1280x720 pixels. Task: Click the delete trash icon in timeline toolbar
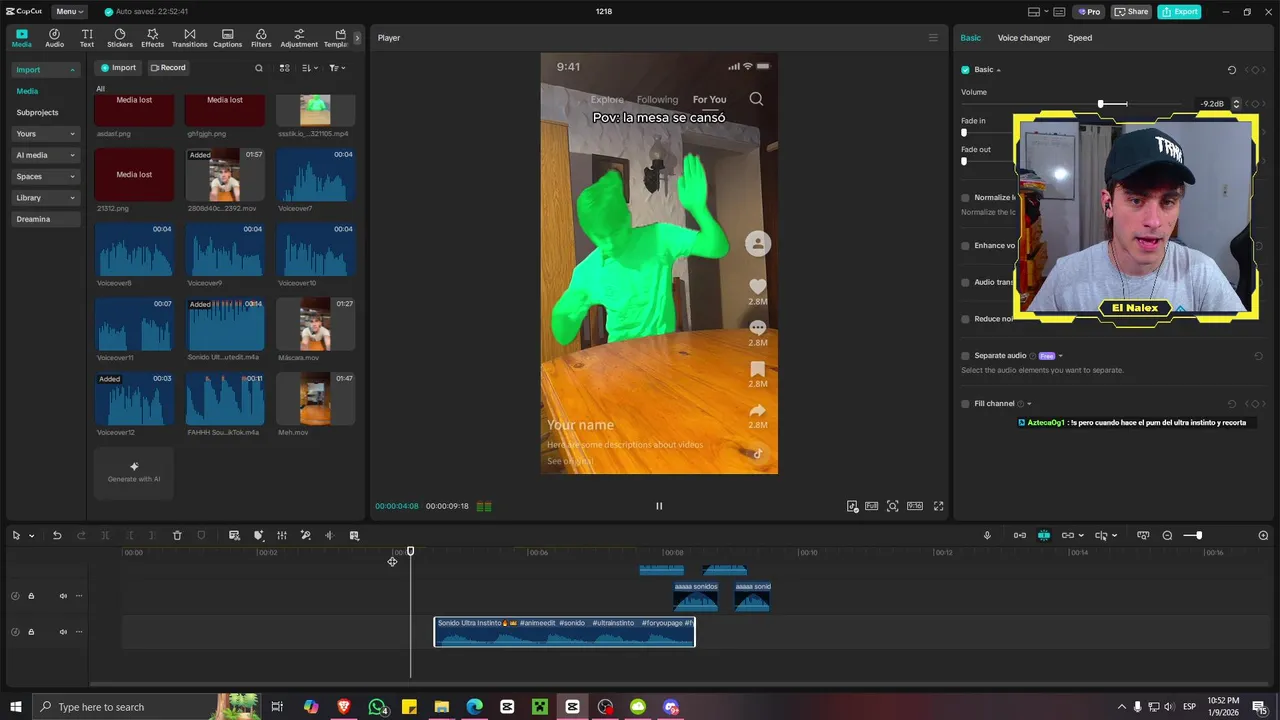pos(177,536)
